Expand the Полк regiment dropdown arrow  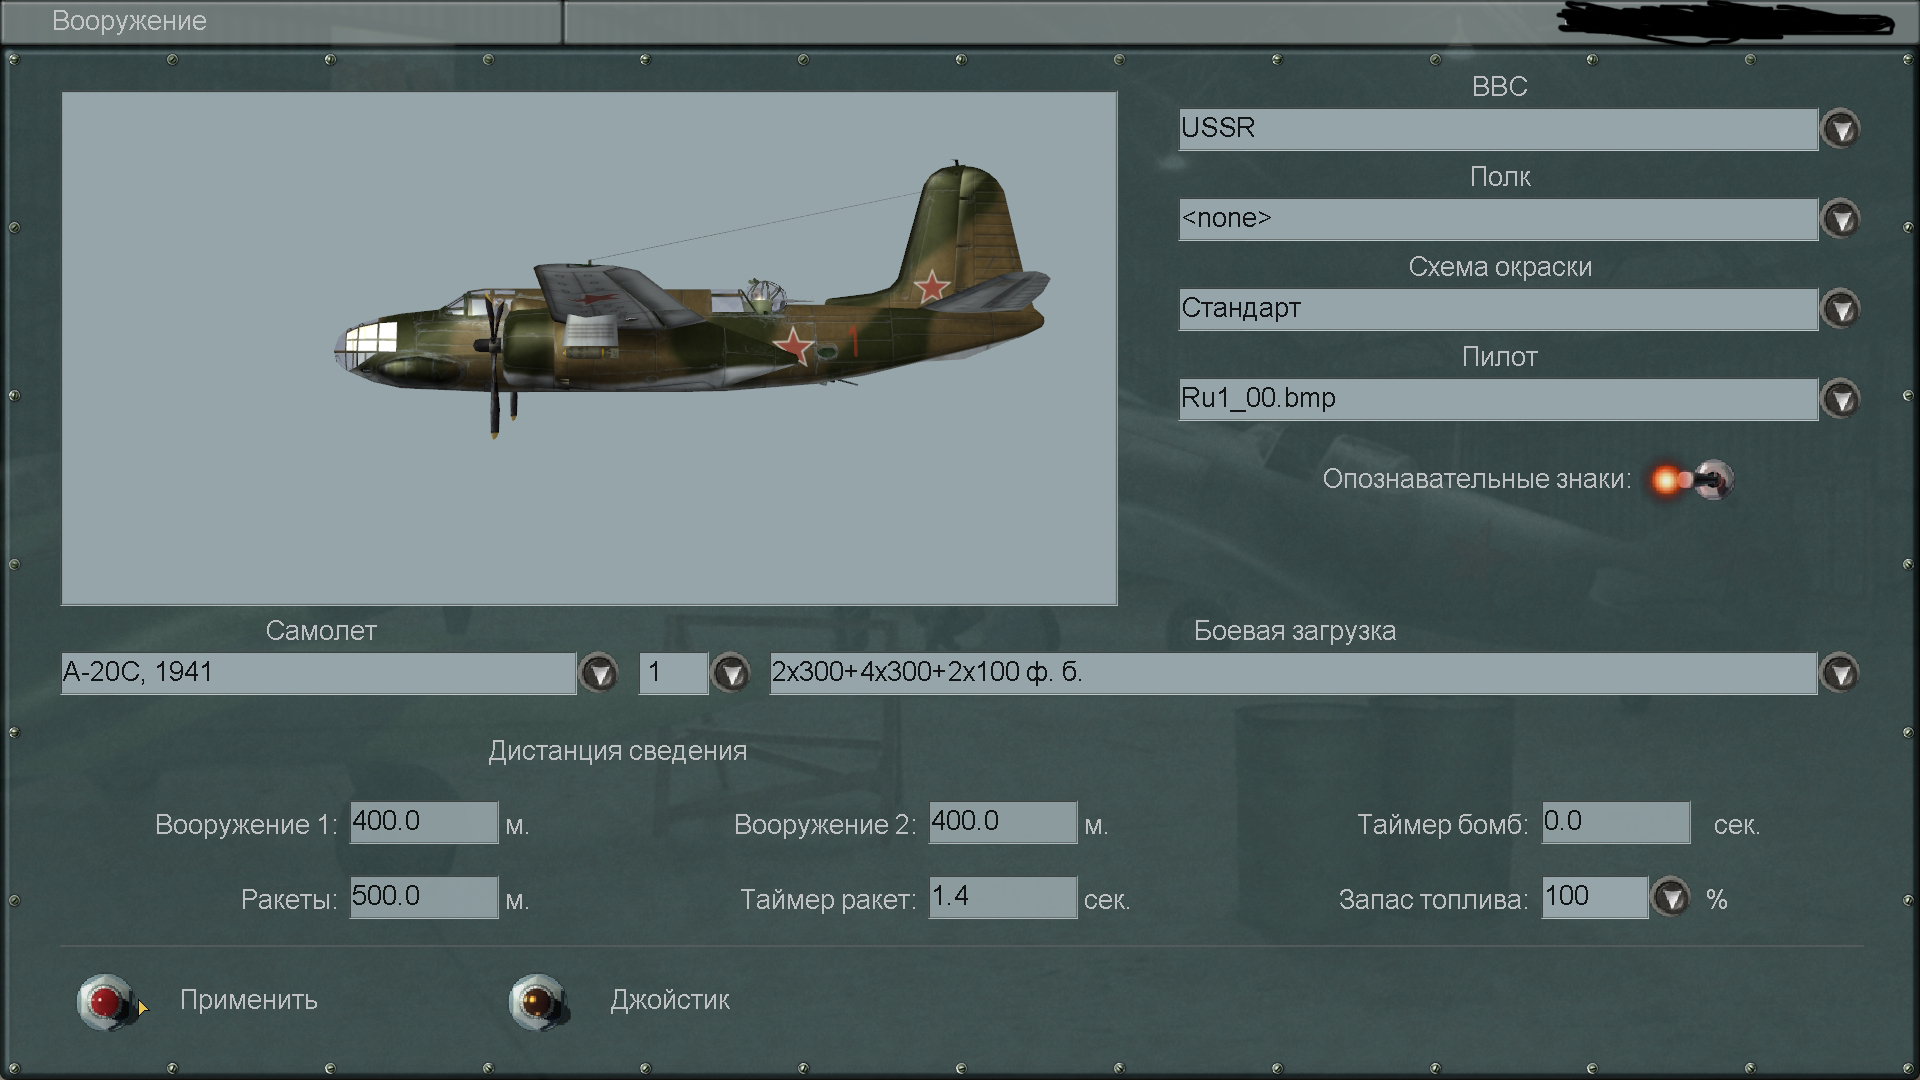1840,219
